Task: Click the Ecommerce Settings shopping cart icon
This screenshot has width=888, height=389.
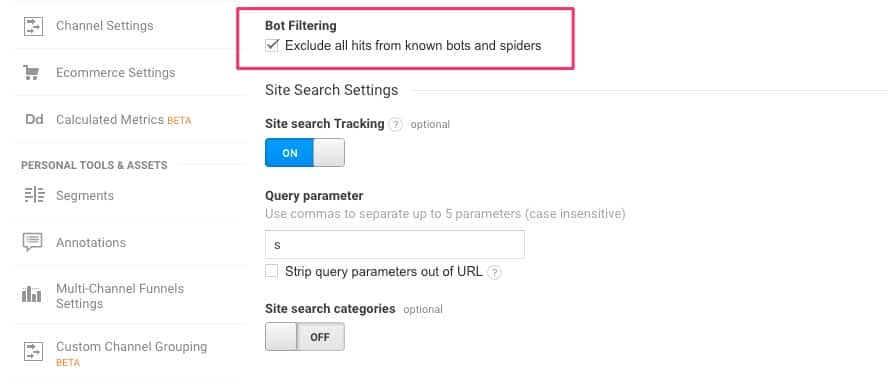Action: [31, 72]
